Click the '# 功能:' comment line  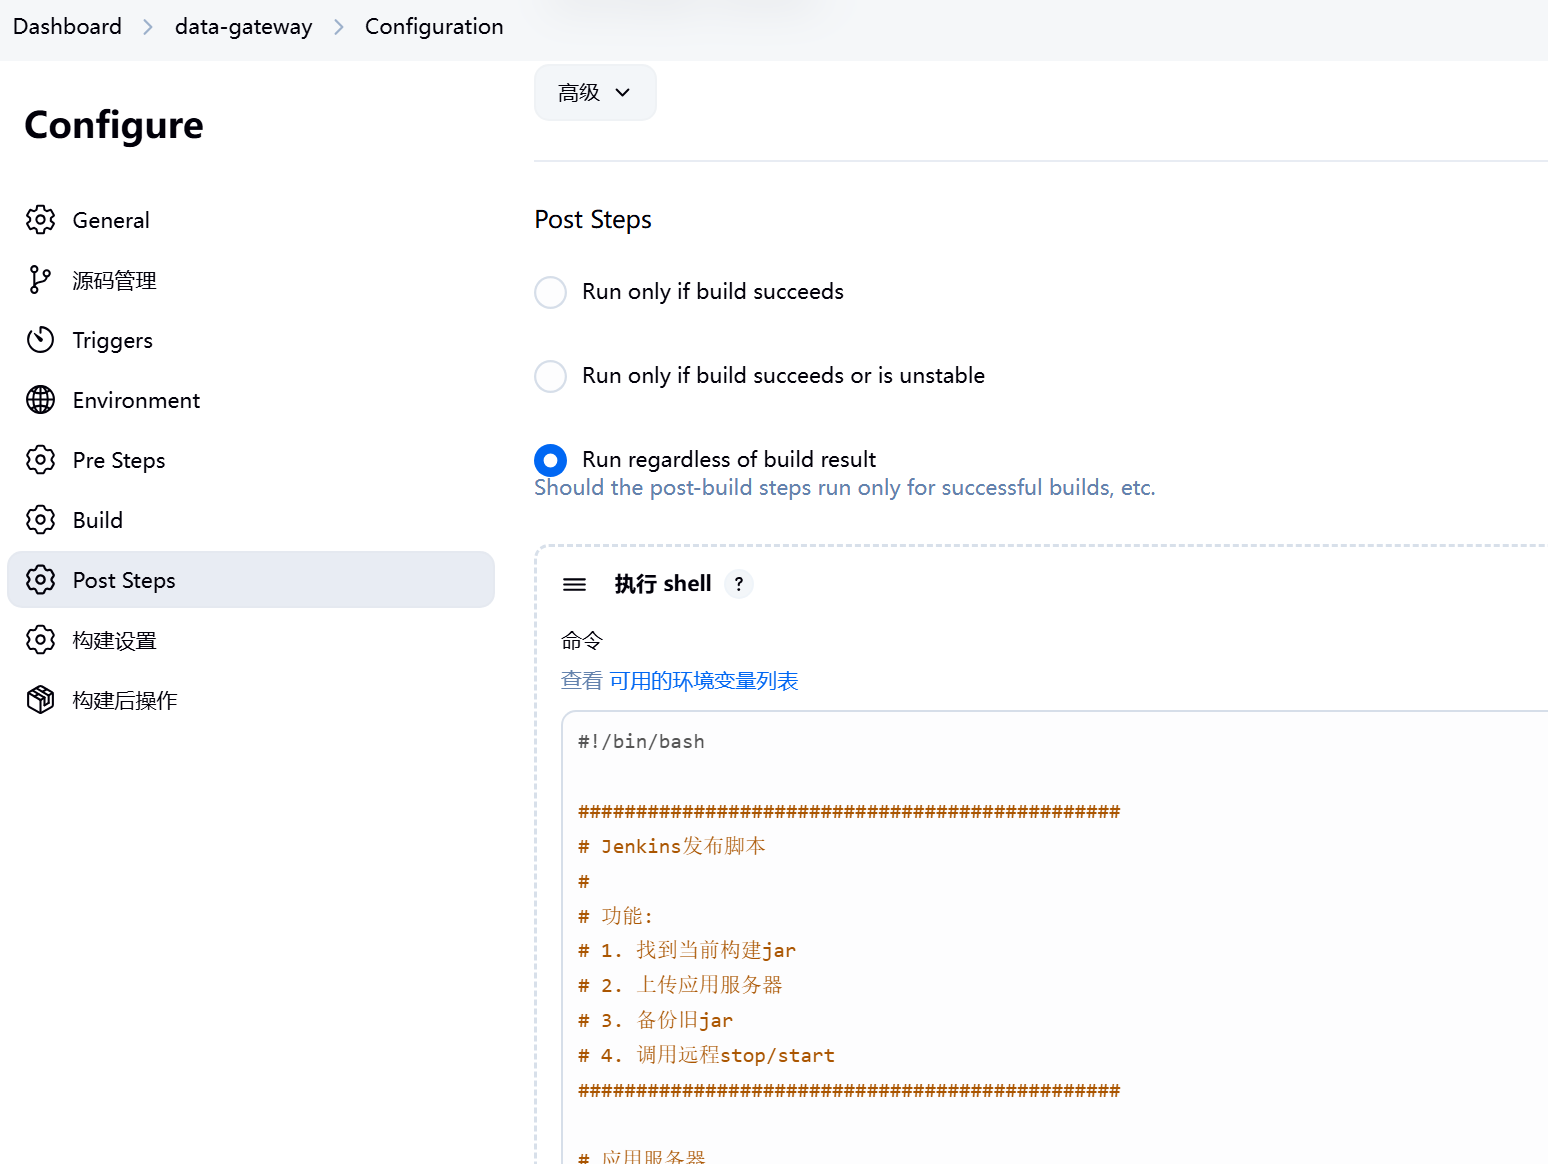click(x=615, y=916)
